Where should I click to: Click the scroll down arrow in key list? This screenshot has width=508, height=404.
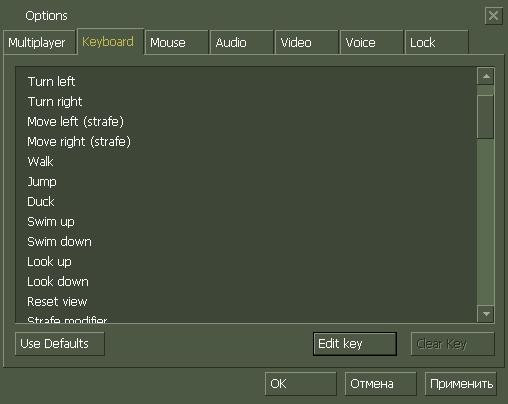tap(486, 314)
